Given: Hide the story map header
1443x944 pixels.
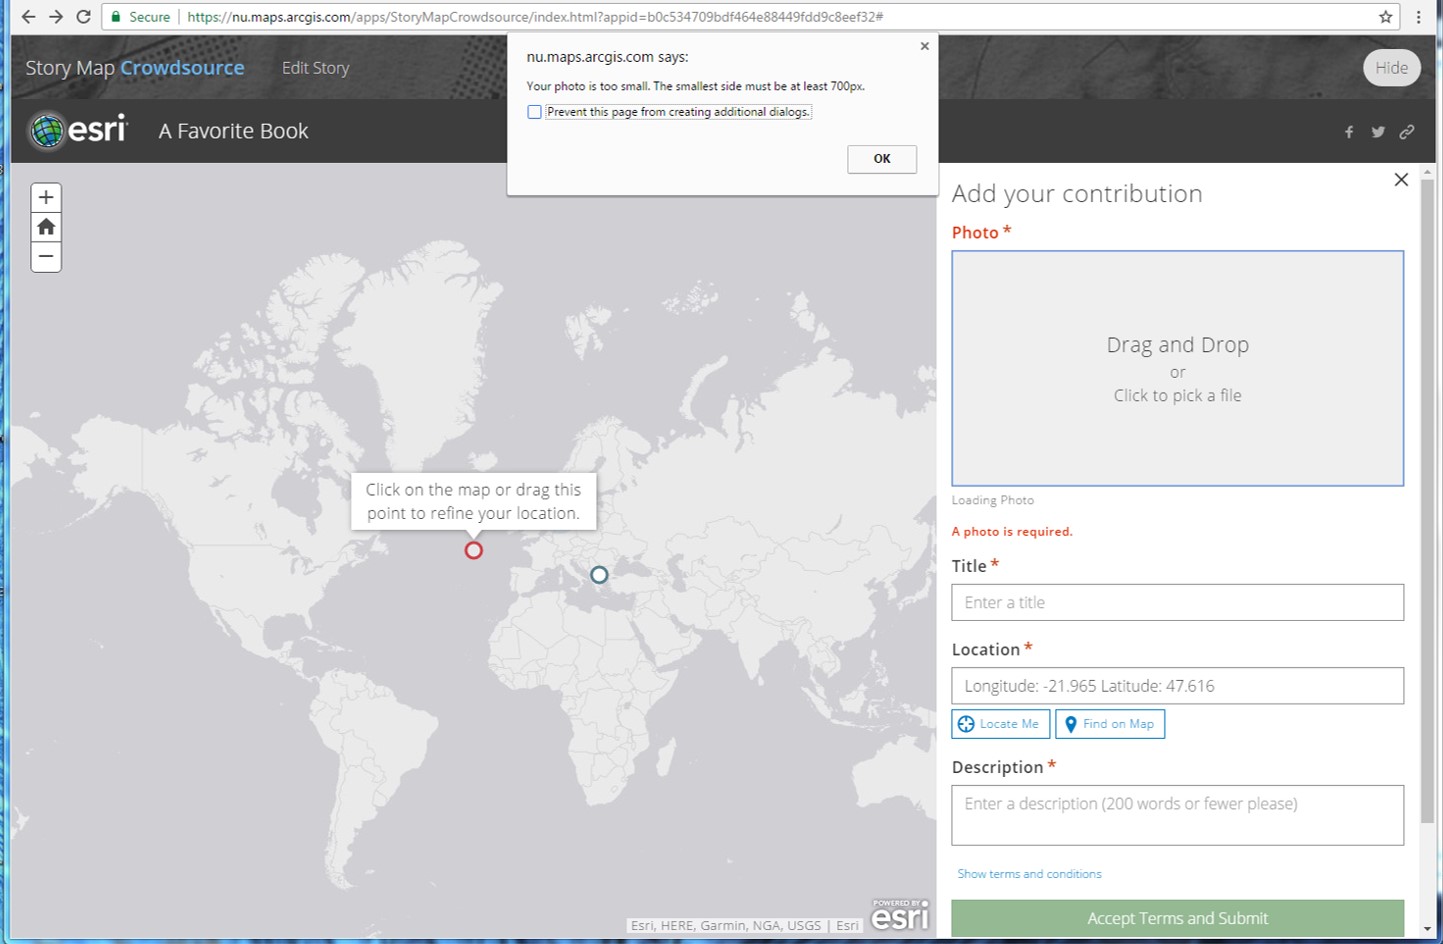Looking at the screenshot, I should click(x=1391, y=68).
